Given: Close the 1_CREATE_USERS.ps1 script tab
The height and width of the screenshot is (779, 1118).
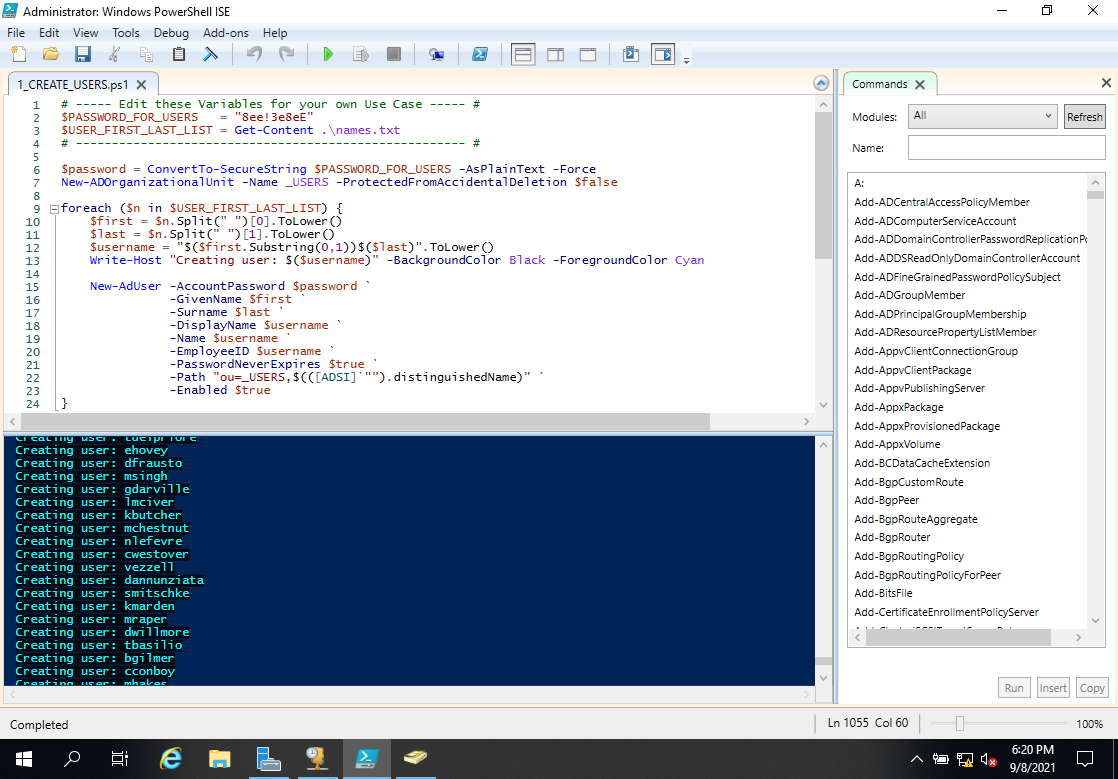Looking at the screenshot, I should click(141, 84).
